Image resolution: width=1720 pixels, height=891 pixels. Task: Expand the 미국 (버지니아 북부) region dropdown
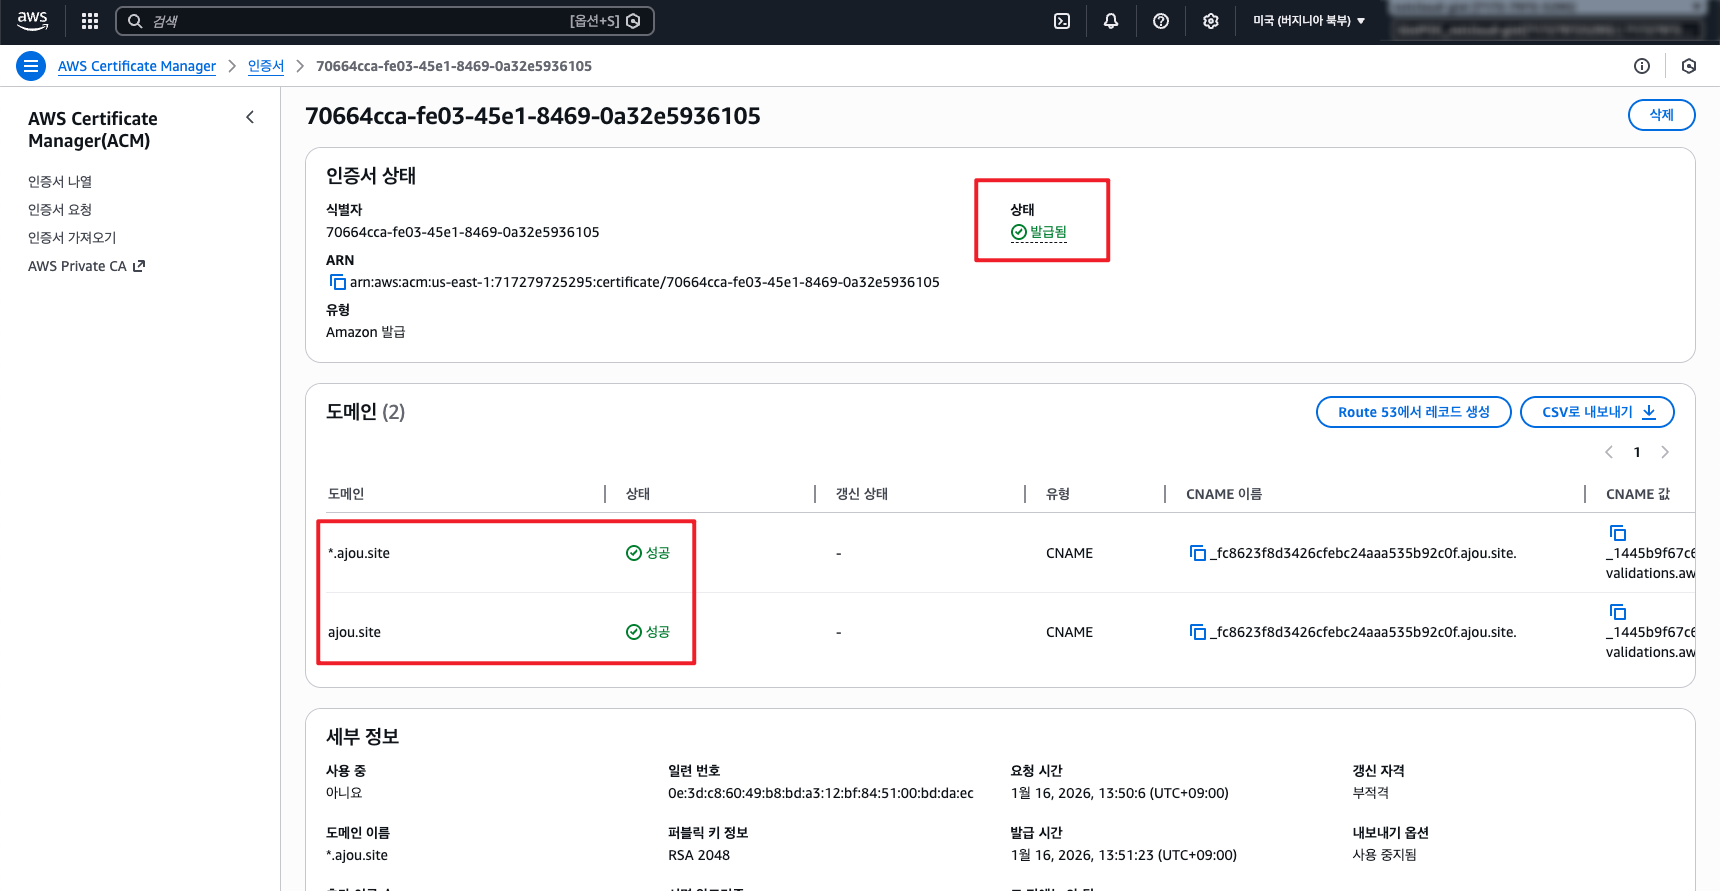pos(1309,21)
